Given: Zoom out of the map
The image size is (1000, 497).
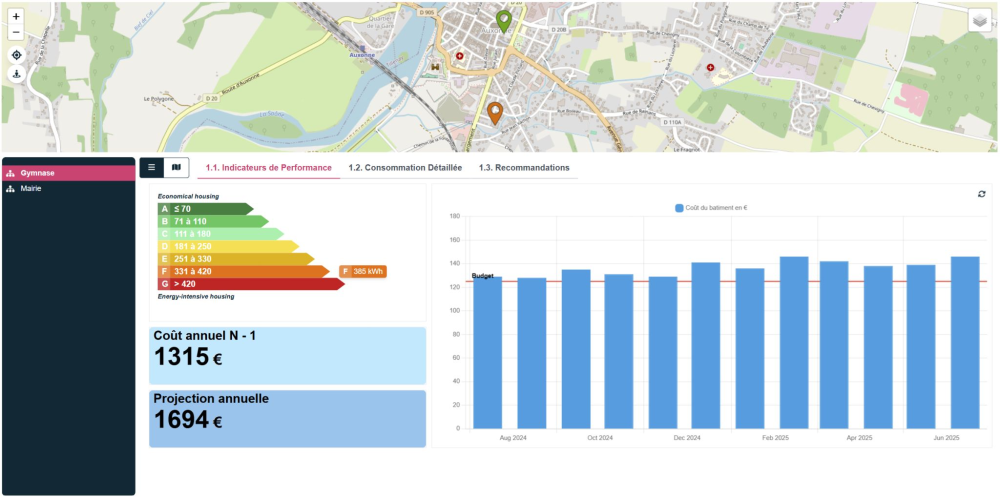Looking at the screenshot, I should 16,32.
